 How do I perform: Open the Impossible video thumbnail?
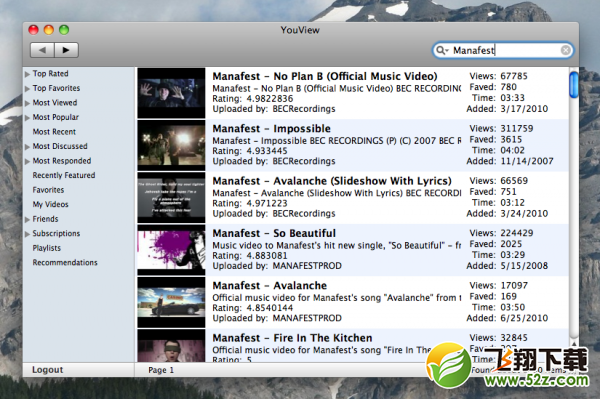pyautogui.click(x=171, y=145)
